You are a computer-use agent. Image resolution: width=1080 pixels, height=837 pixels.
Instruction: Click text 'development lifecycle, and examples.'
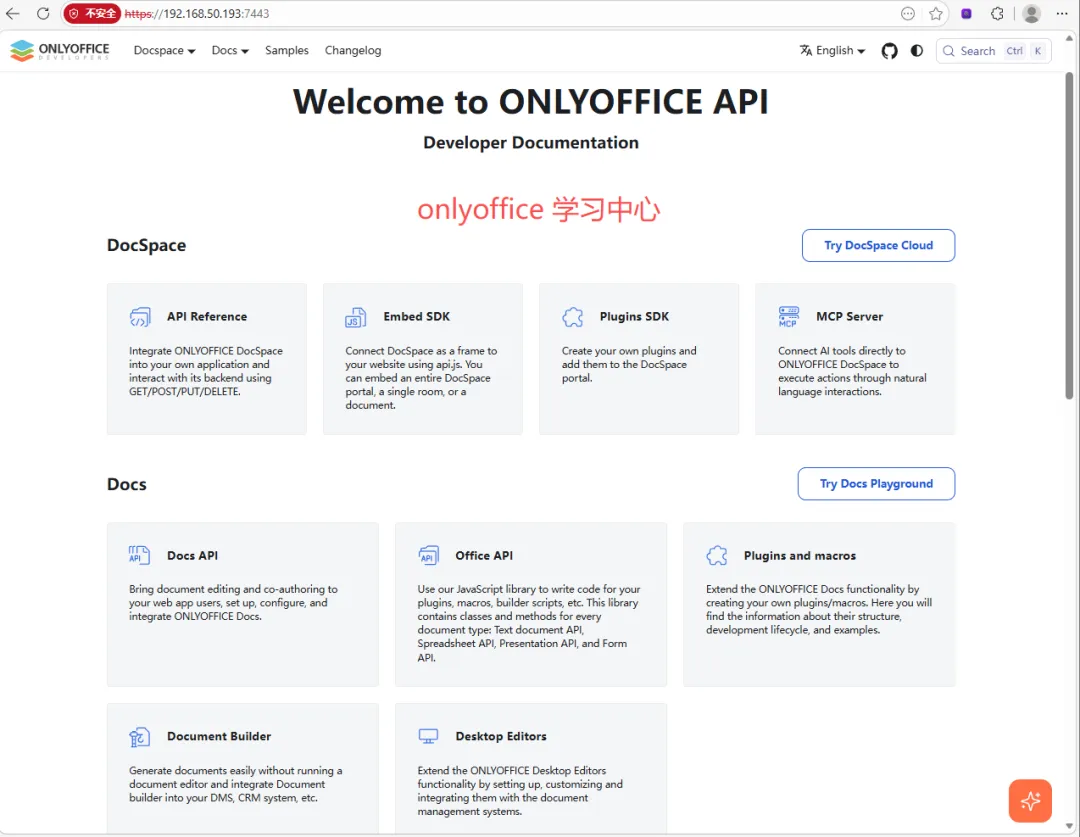point(793,630)
